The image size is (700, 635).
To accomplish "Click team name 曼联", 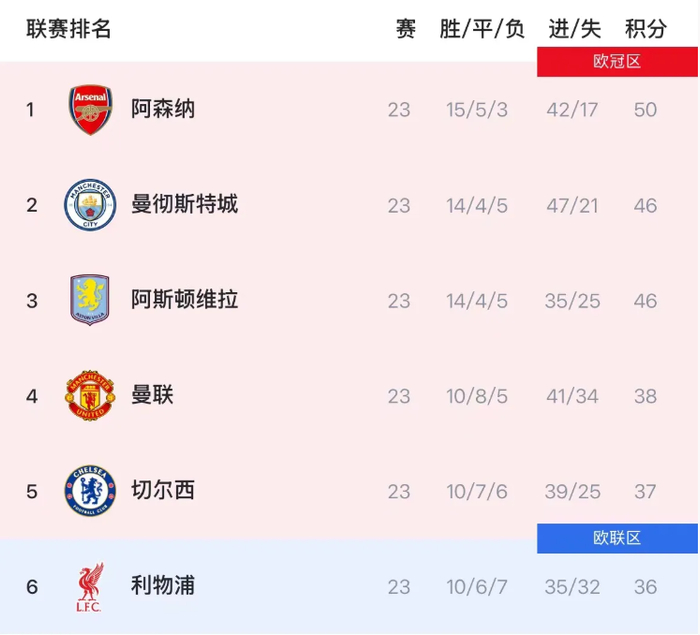I will (x=153, y=396).
